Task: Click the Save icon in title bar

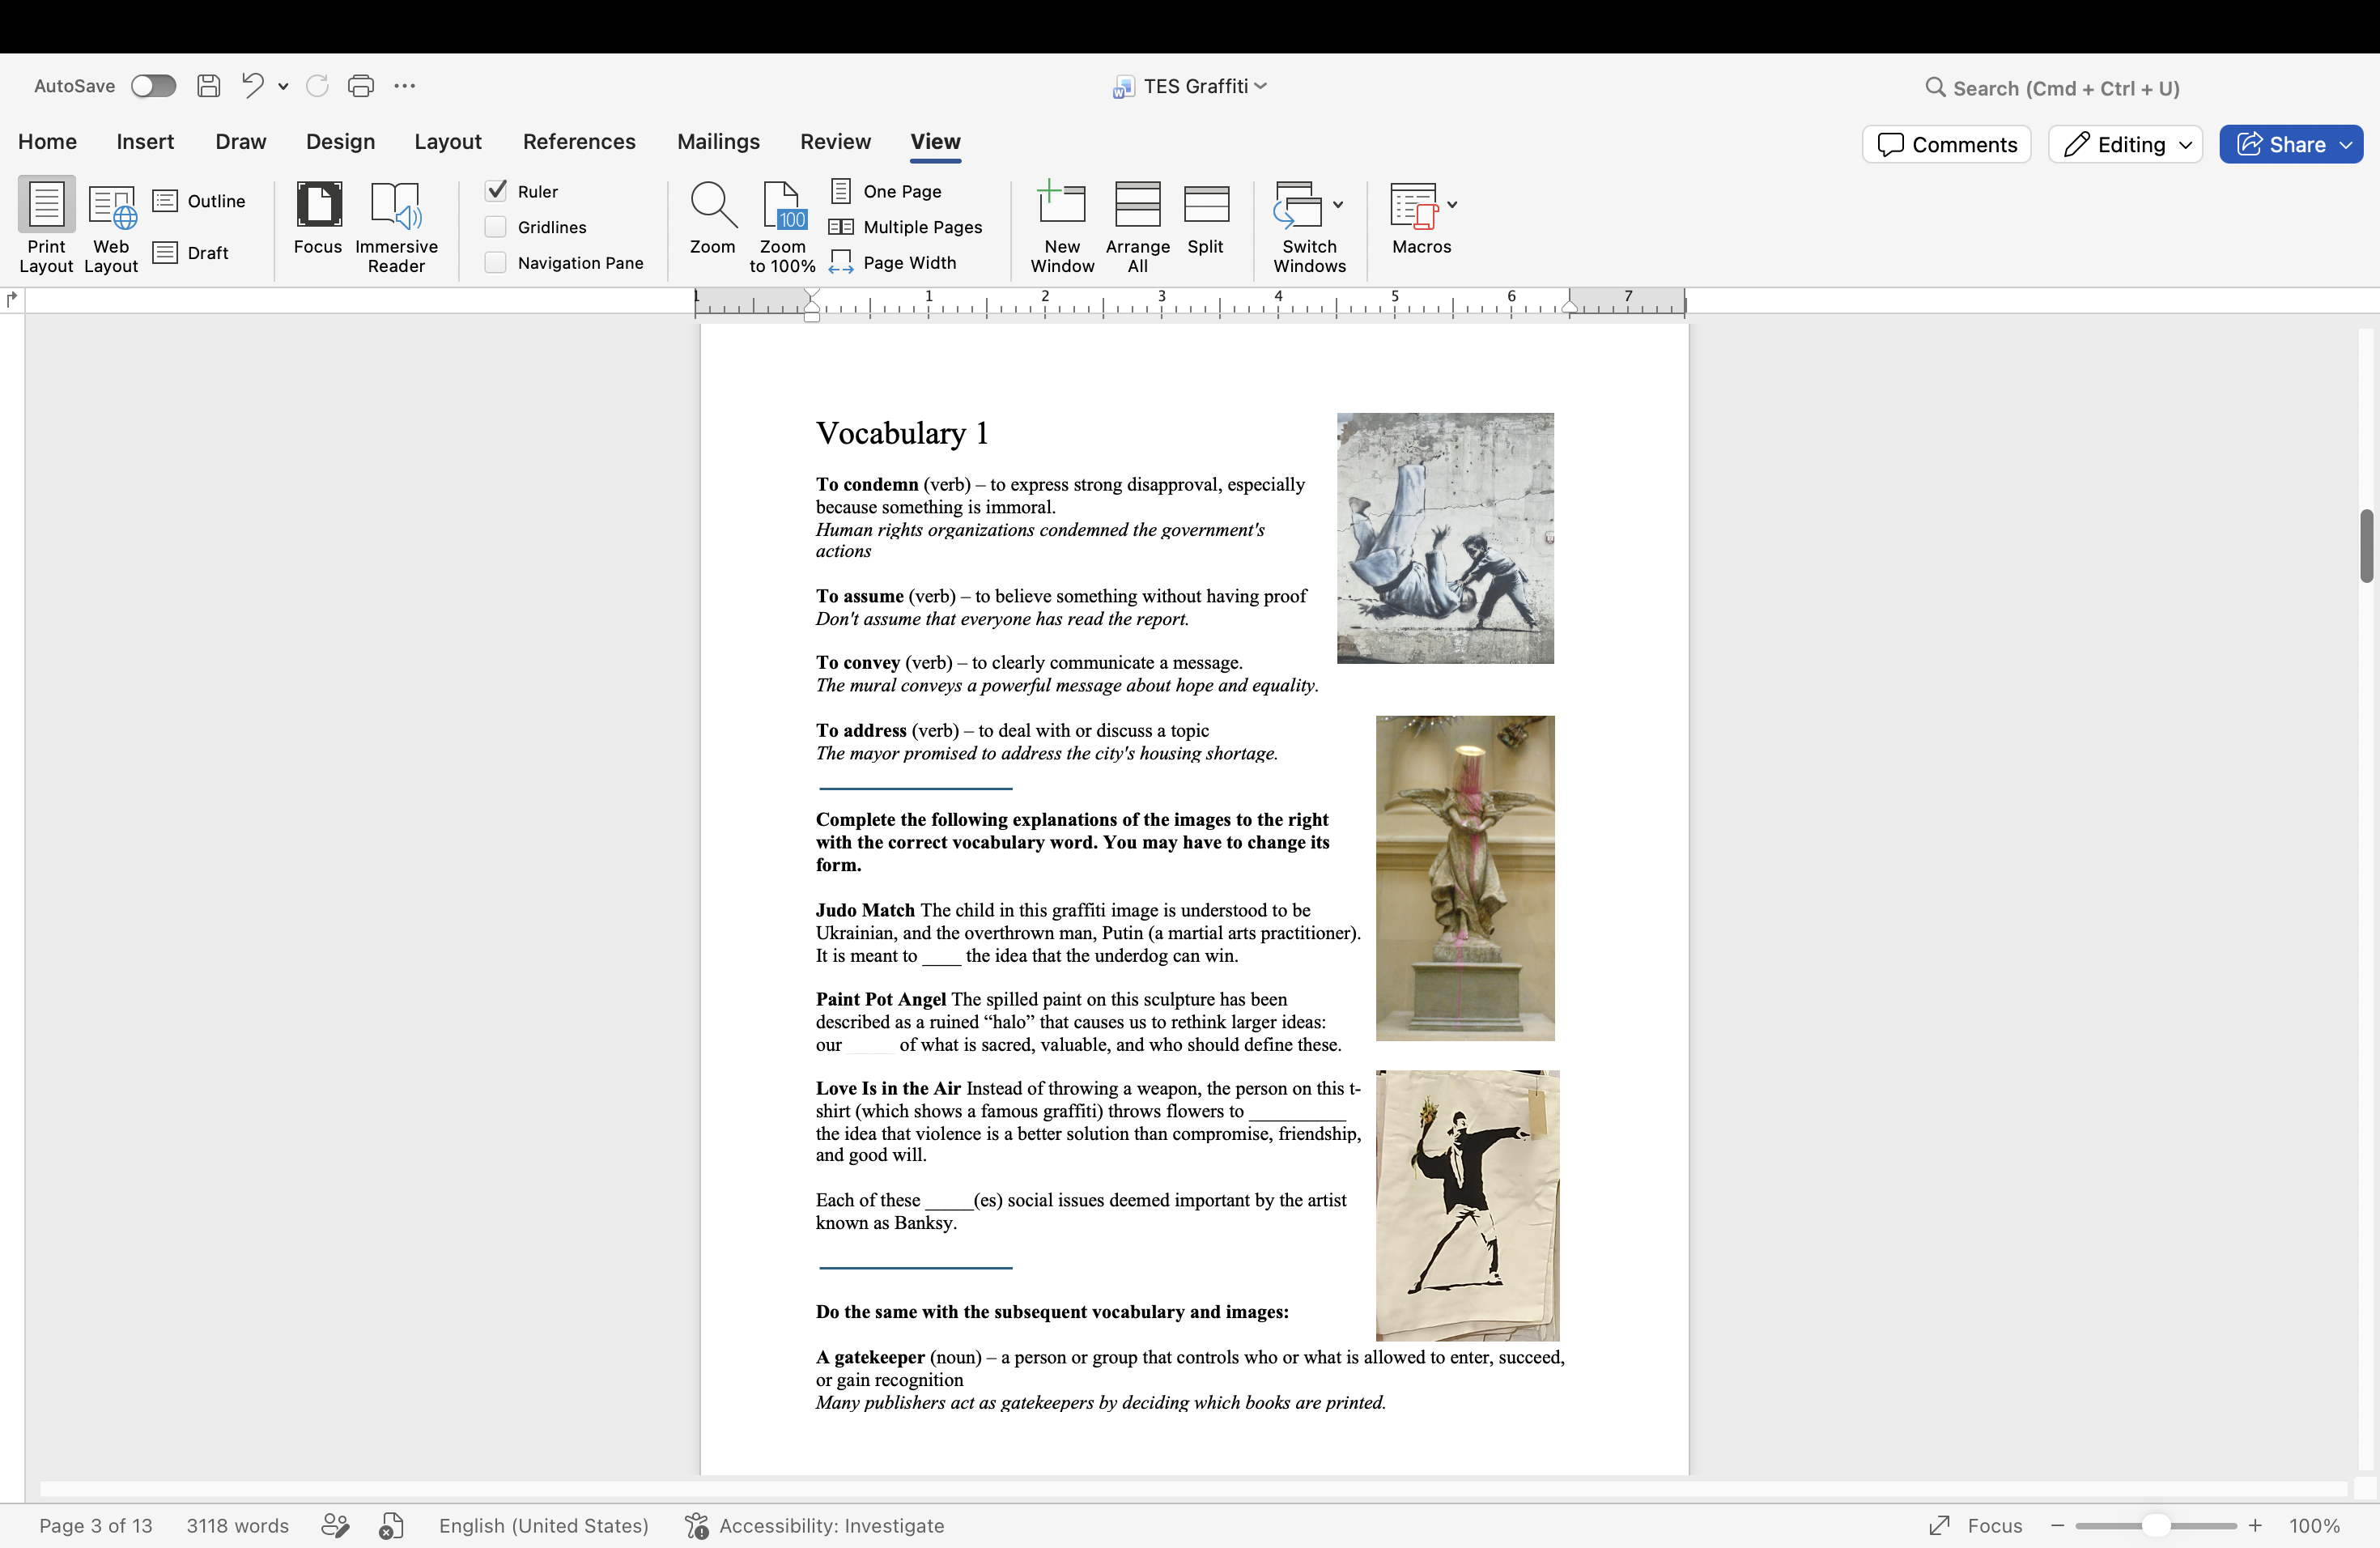Action: [208, 86]
